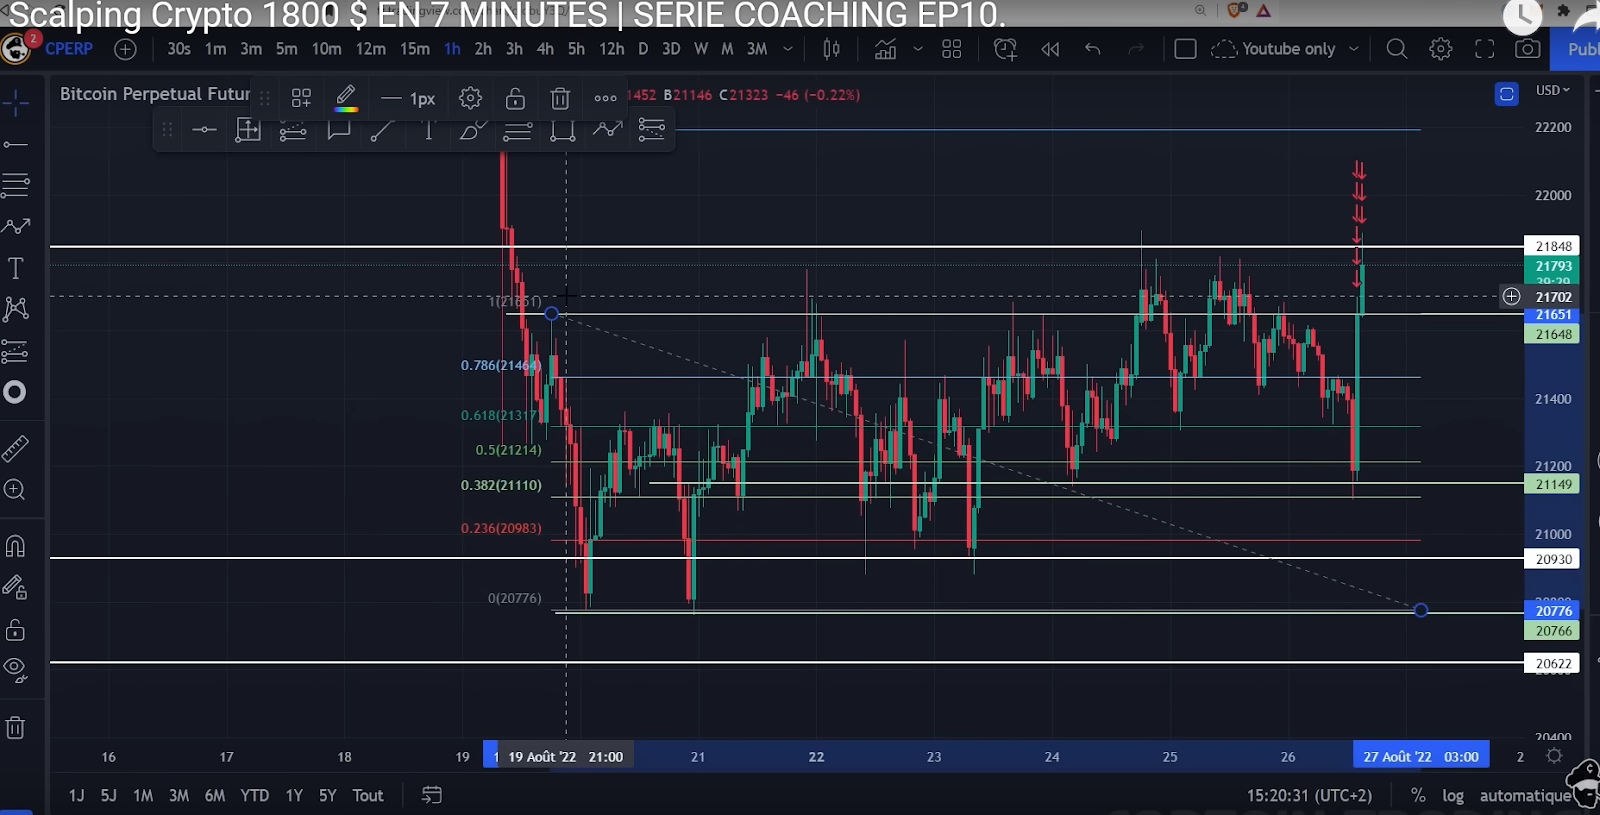Open symbol quick search magnifier

click(1397, 49)
